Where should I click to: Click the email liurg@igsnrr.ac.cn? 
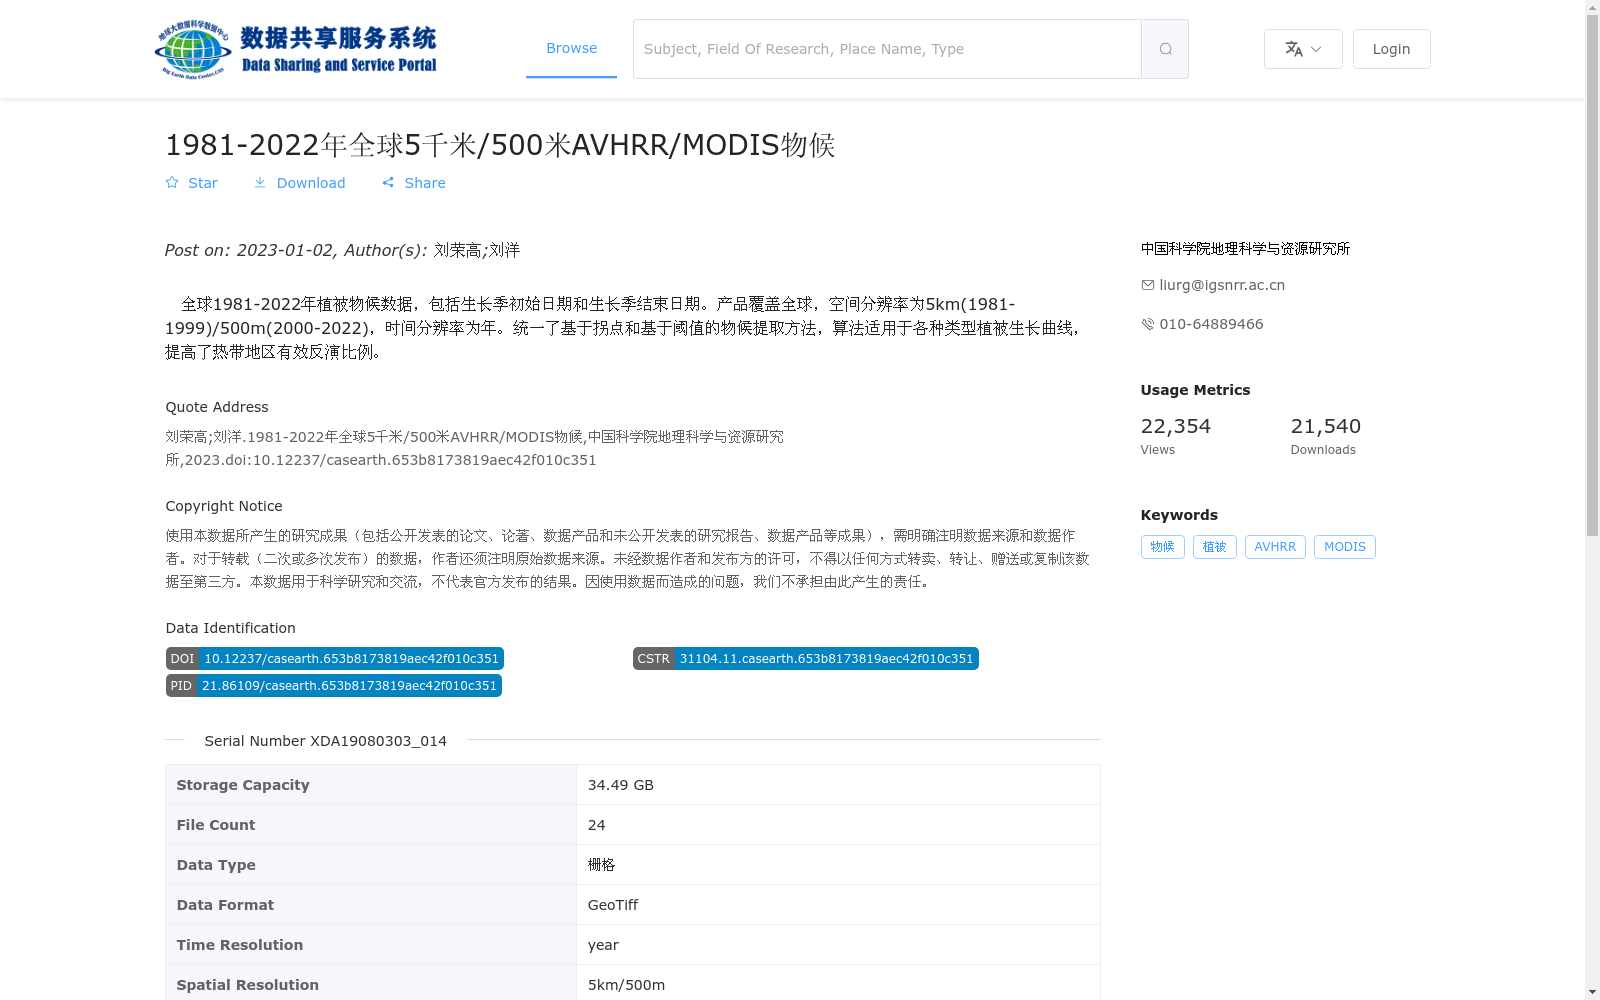1222,285
